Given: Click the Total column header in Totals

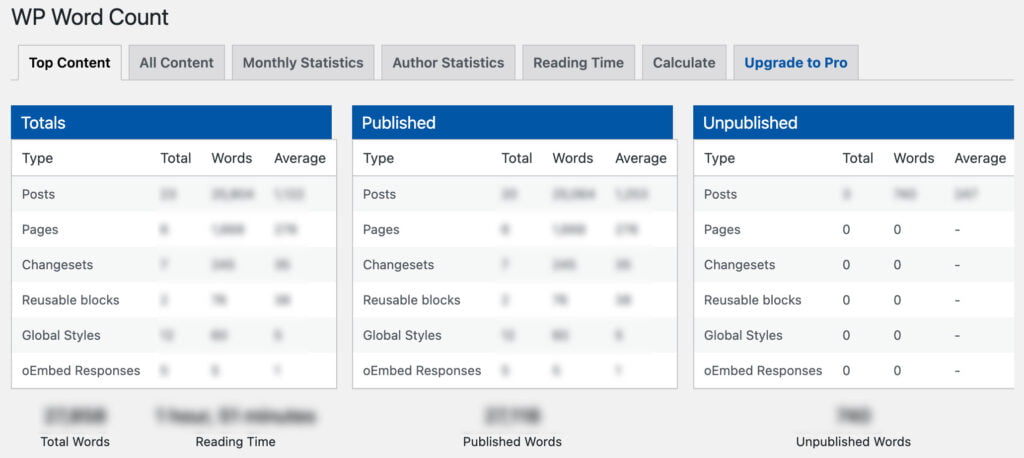Looking at the screenshot, I should coord(176,158).
